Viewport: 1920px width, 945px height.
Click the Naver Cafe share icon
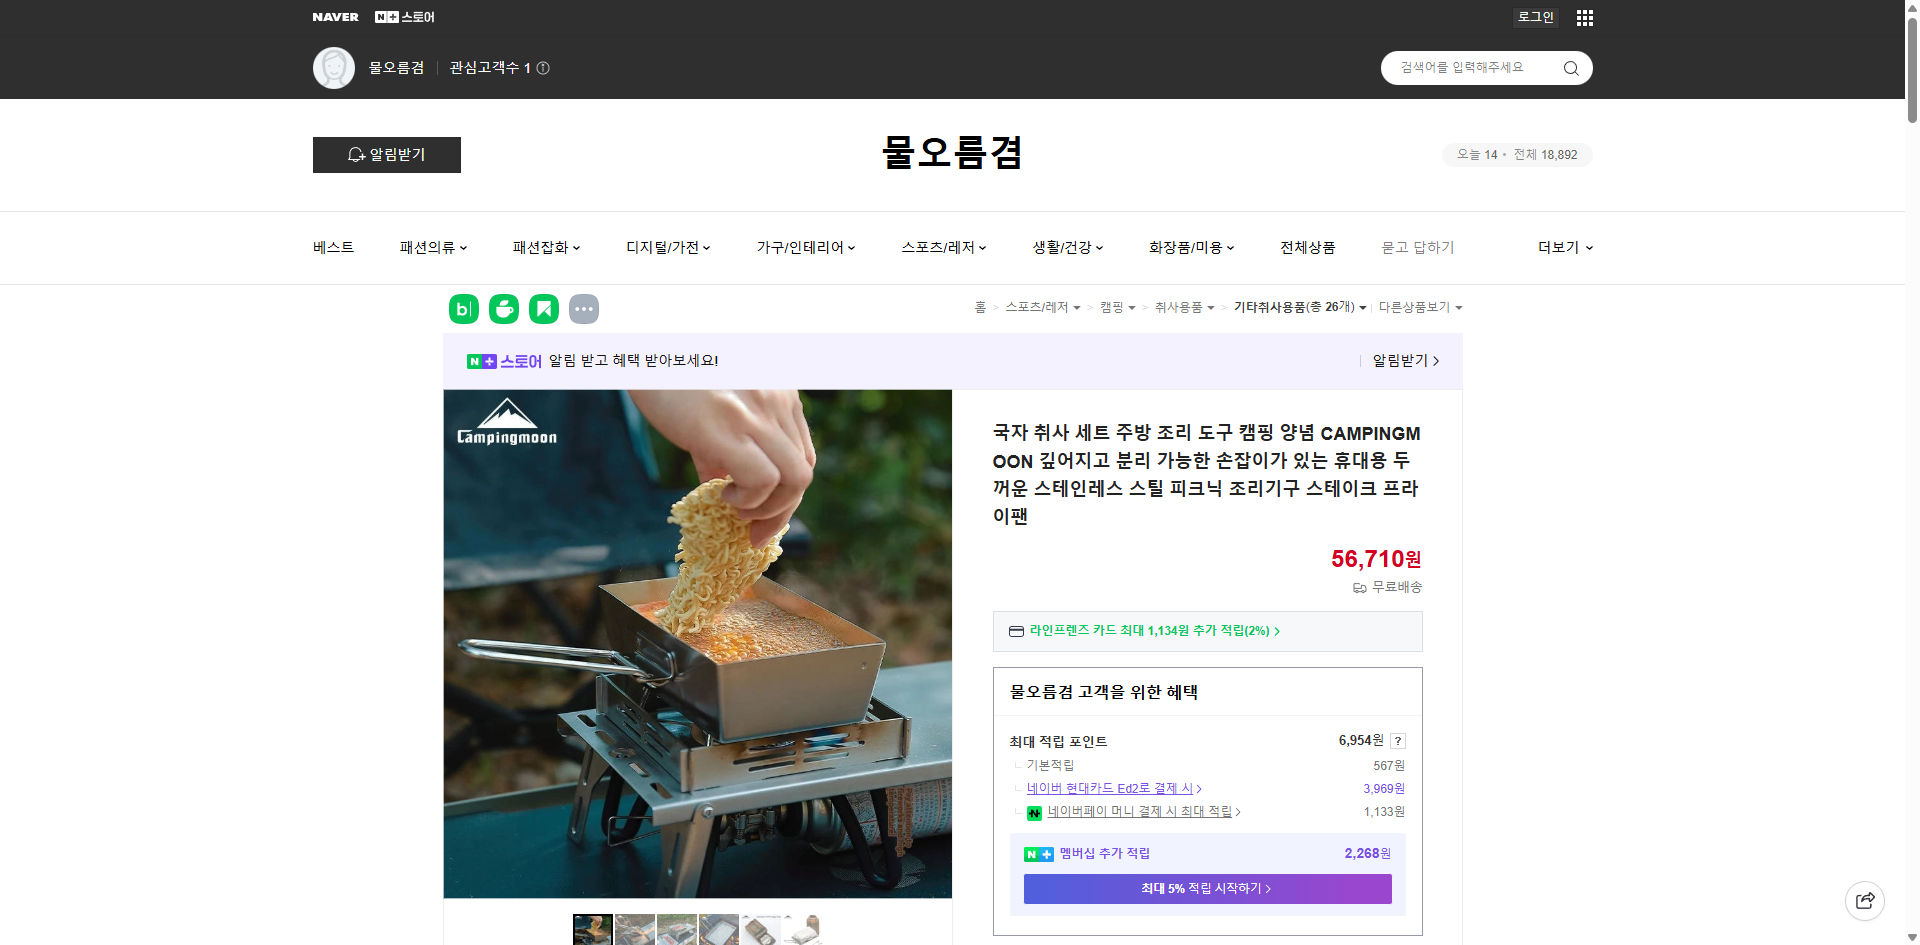point(503,308)
